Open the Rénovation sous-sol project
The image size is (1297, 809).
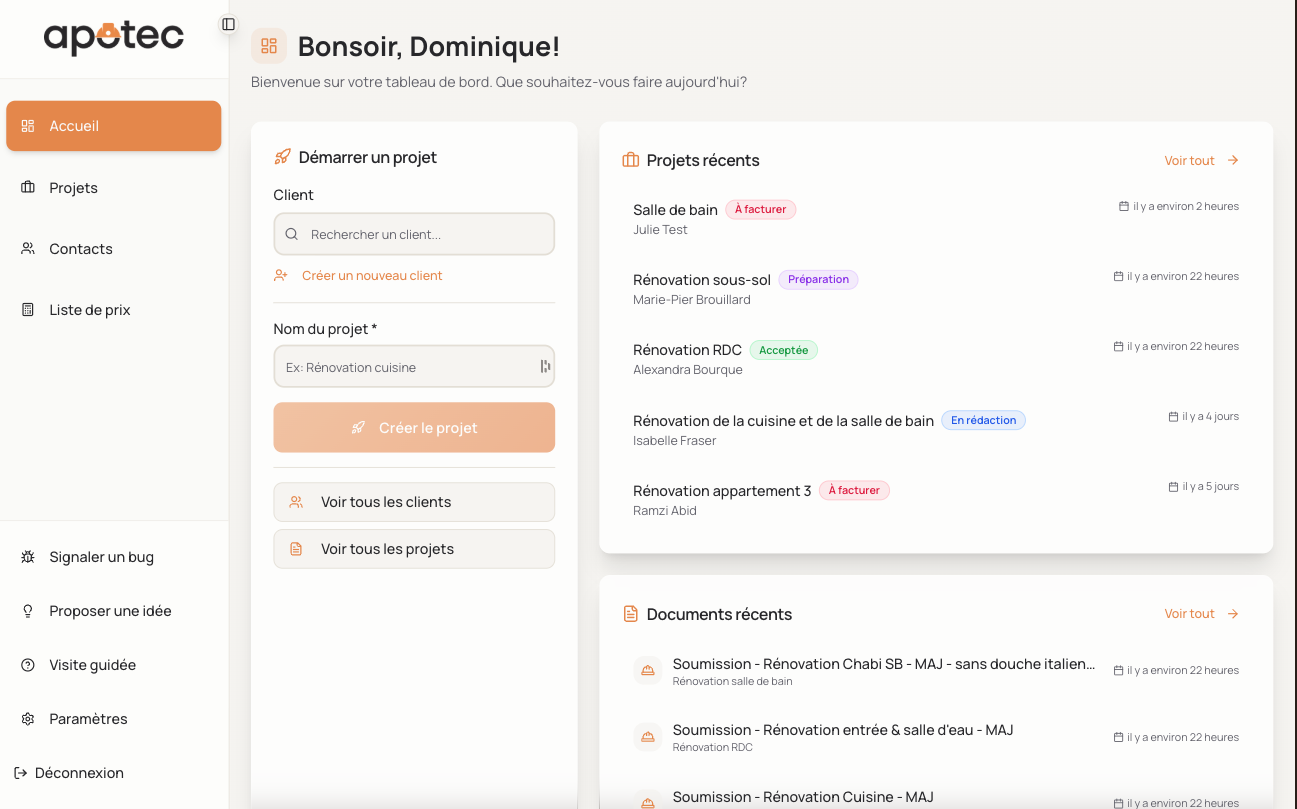[702, 280]
